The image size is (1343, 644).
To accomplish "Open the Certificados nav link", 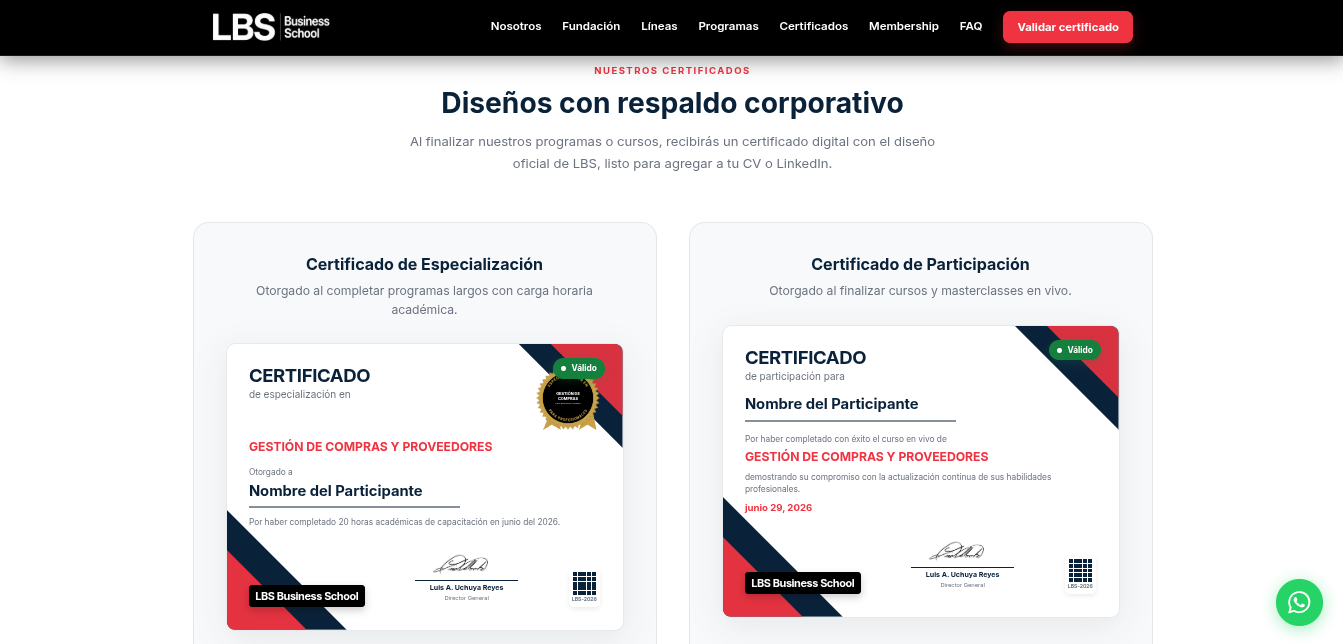I will pyautogui.click(x=814, y=27).
